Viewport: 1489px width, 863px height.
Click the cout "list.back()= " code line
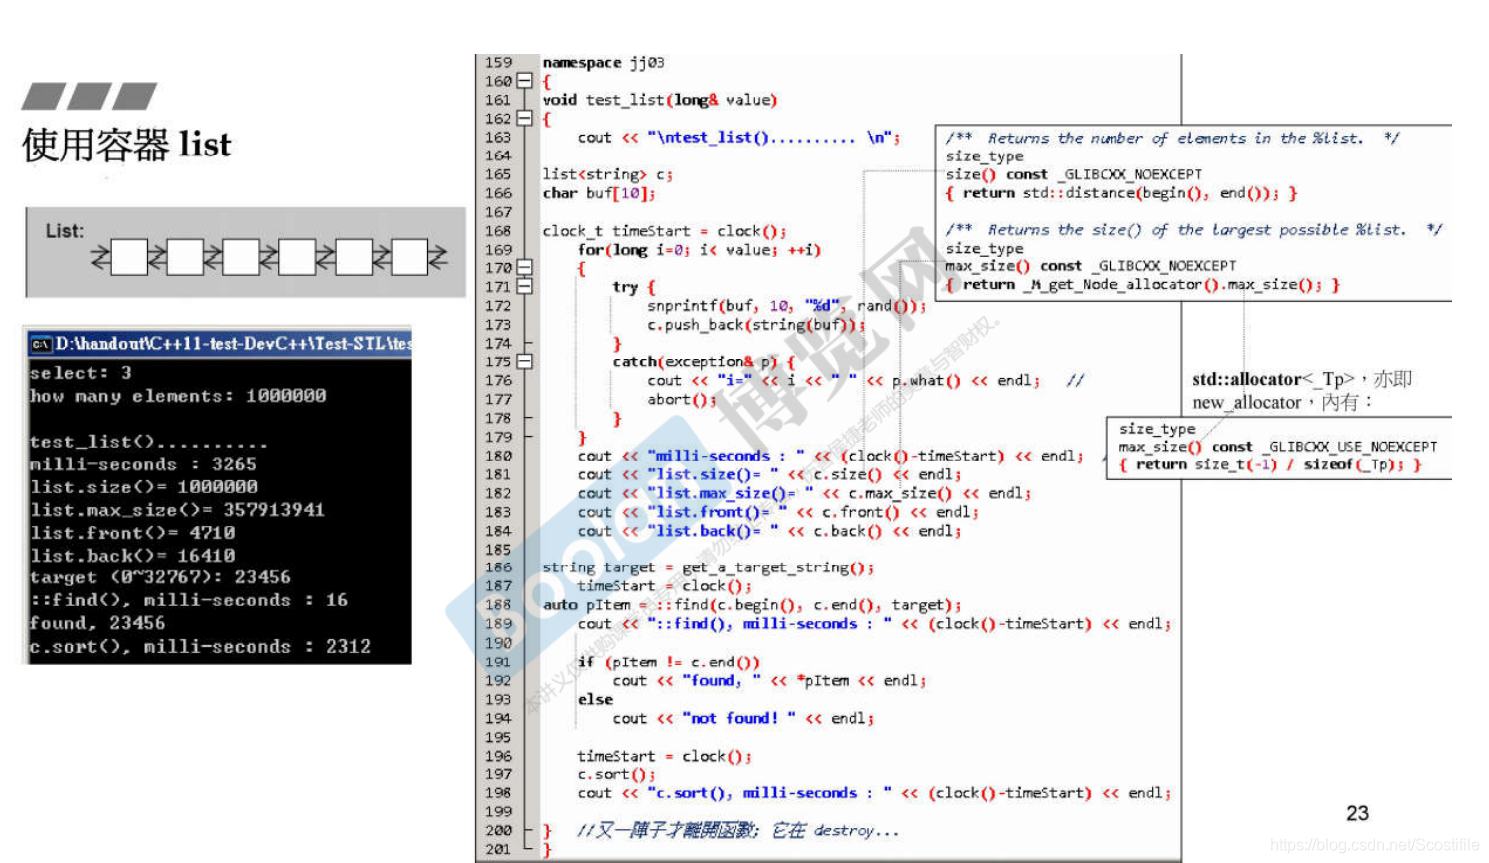[x=769, y=532]
